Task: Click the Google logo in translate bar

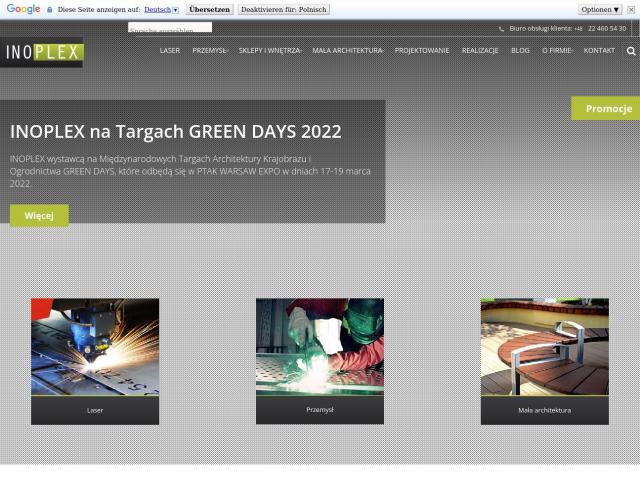Action: (x=23, y=9)
